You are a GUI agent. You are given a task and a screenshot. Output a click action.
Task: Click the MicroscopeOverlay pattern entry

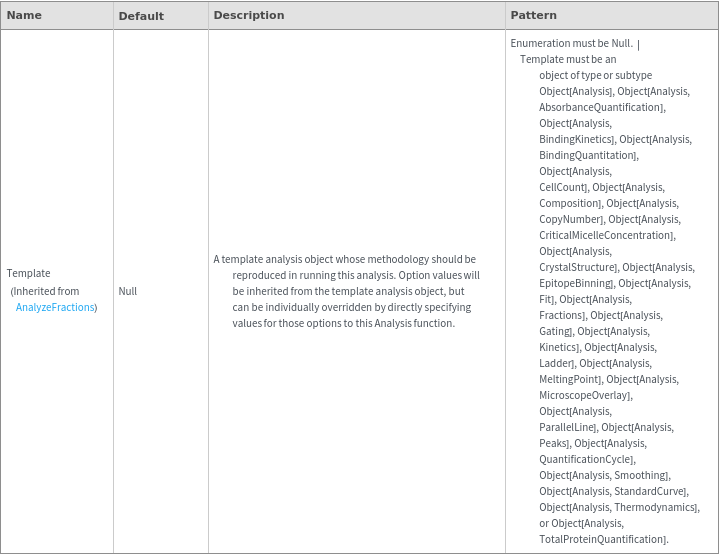point(585,395)
